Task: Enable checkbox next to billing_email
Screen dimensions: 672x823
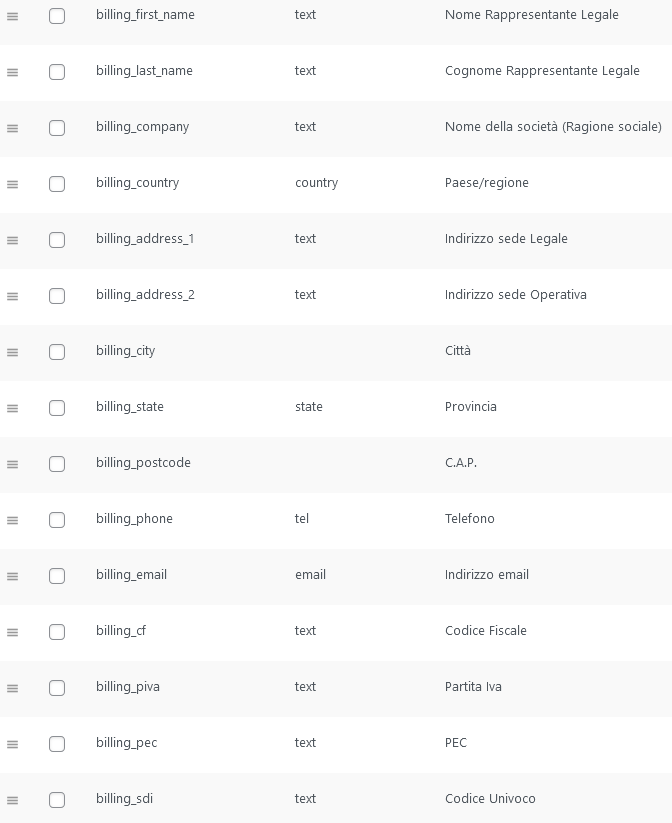Action: click(57, 576)
